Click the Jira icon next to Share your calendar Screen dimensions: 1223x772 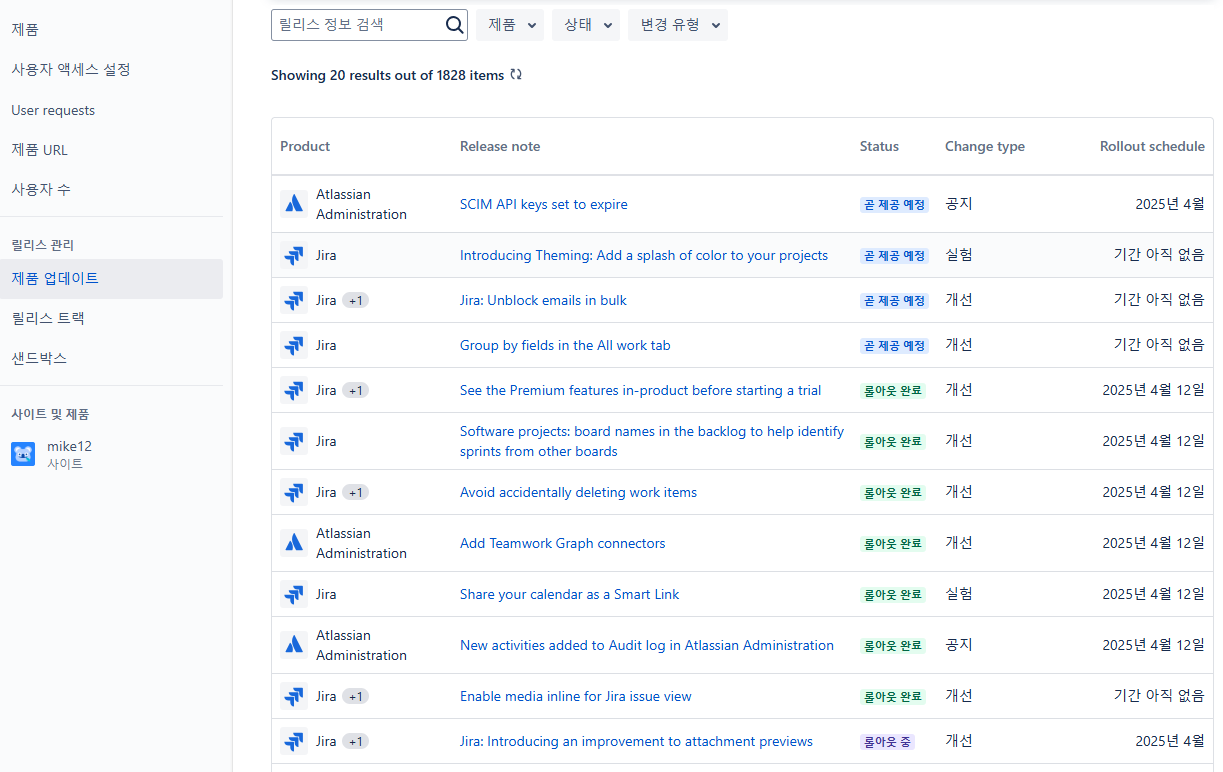click(x=294, y=593)
